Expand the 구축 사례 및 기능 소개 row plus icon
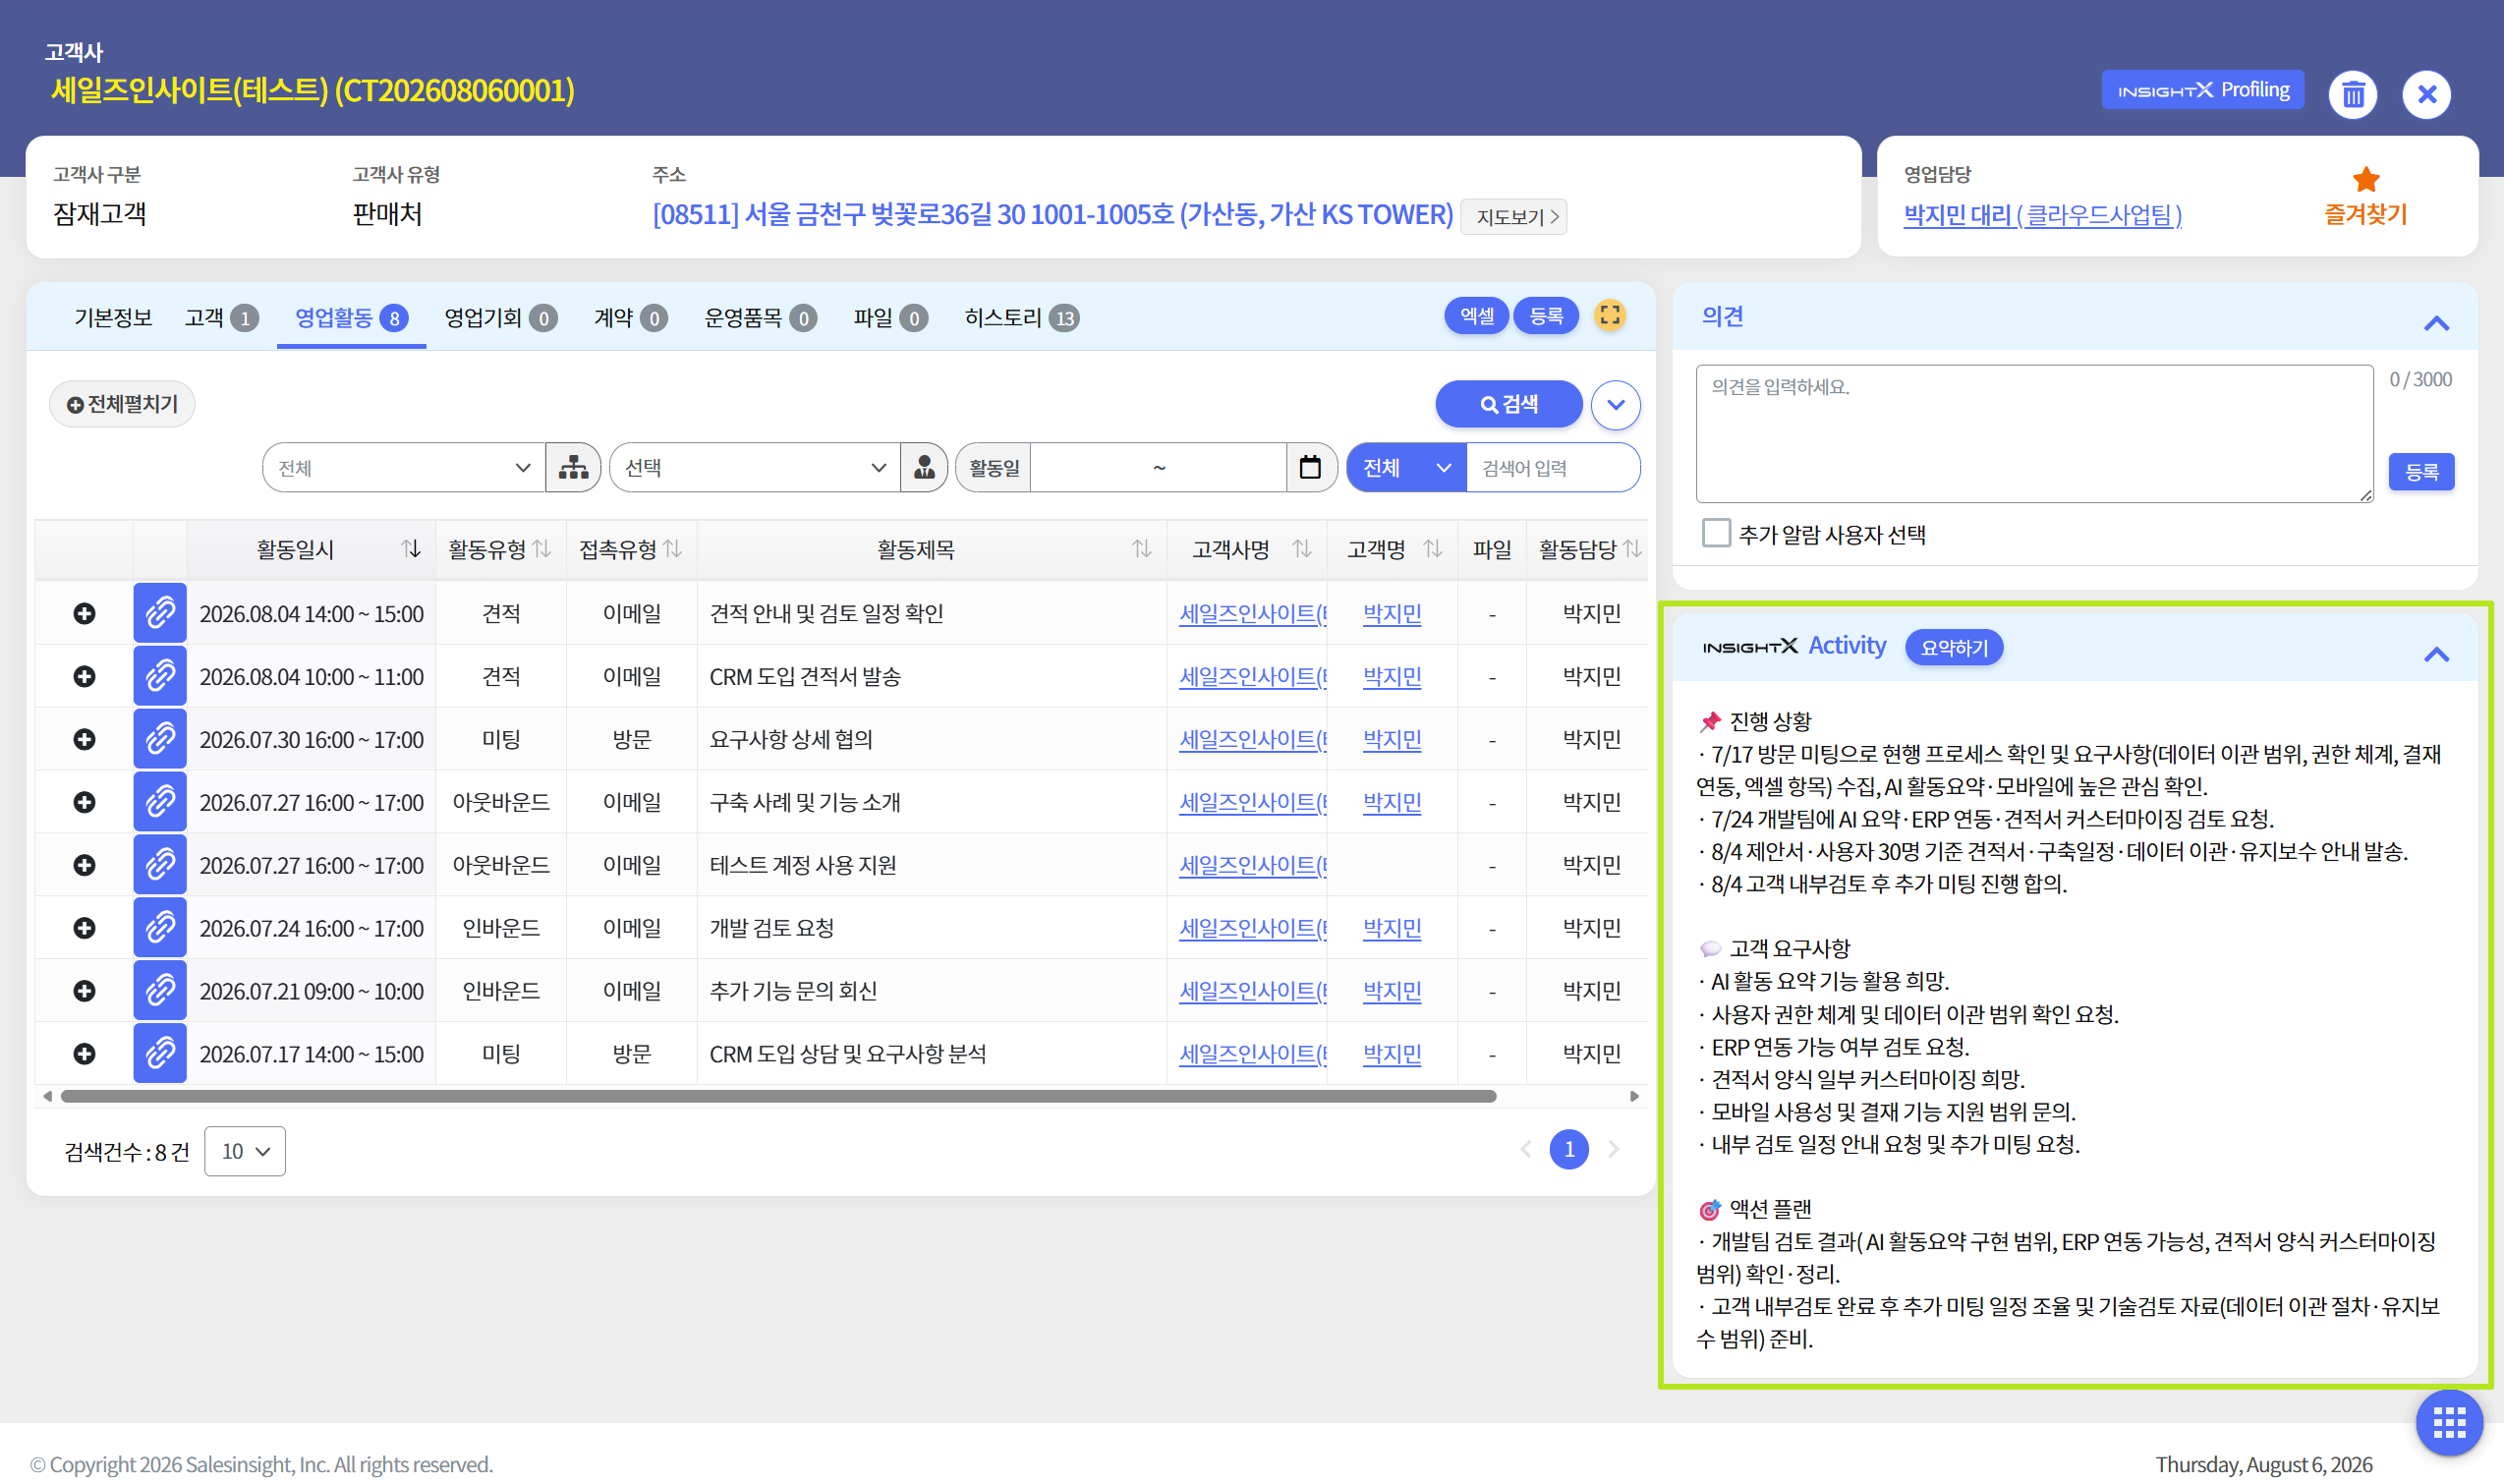This screenshot has height=1484, width=2504. [84, 801]
